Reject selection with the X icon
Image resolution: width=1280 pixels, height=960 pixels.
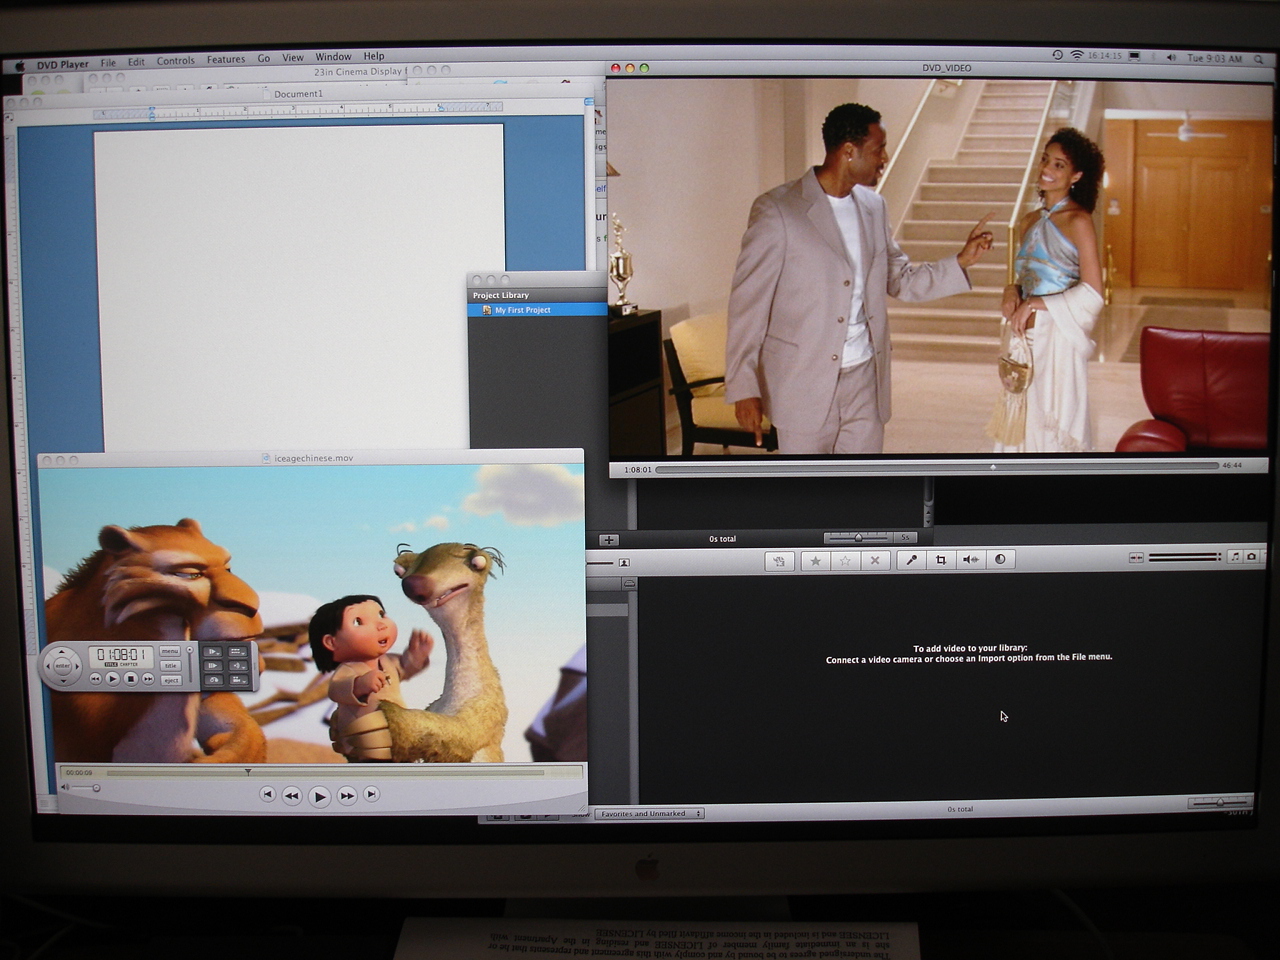pos(875,560)
